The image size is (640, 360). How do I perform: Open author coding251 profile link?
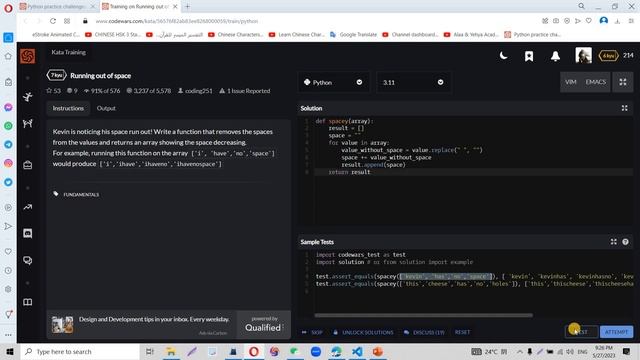tap(195, 91)
